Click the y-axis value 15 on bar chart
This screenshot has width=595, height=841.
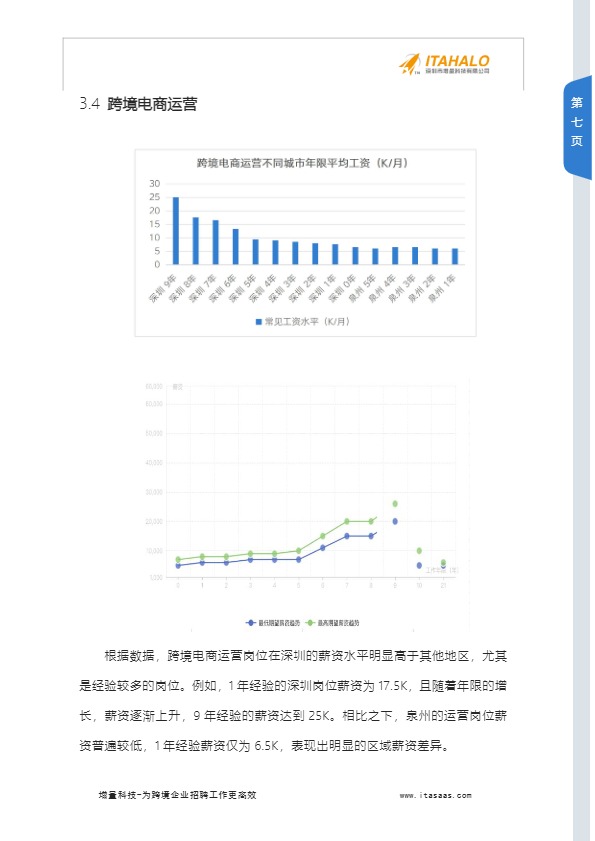[x=155, y=224]
